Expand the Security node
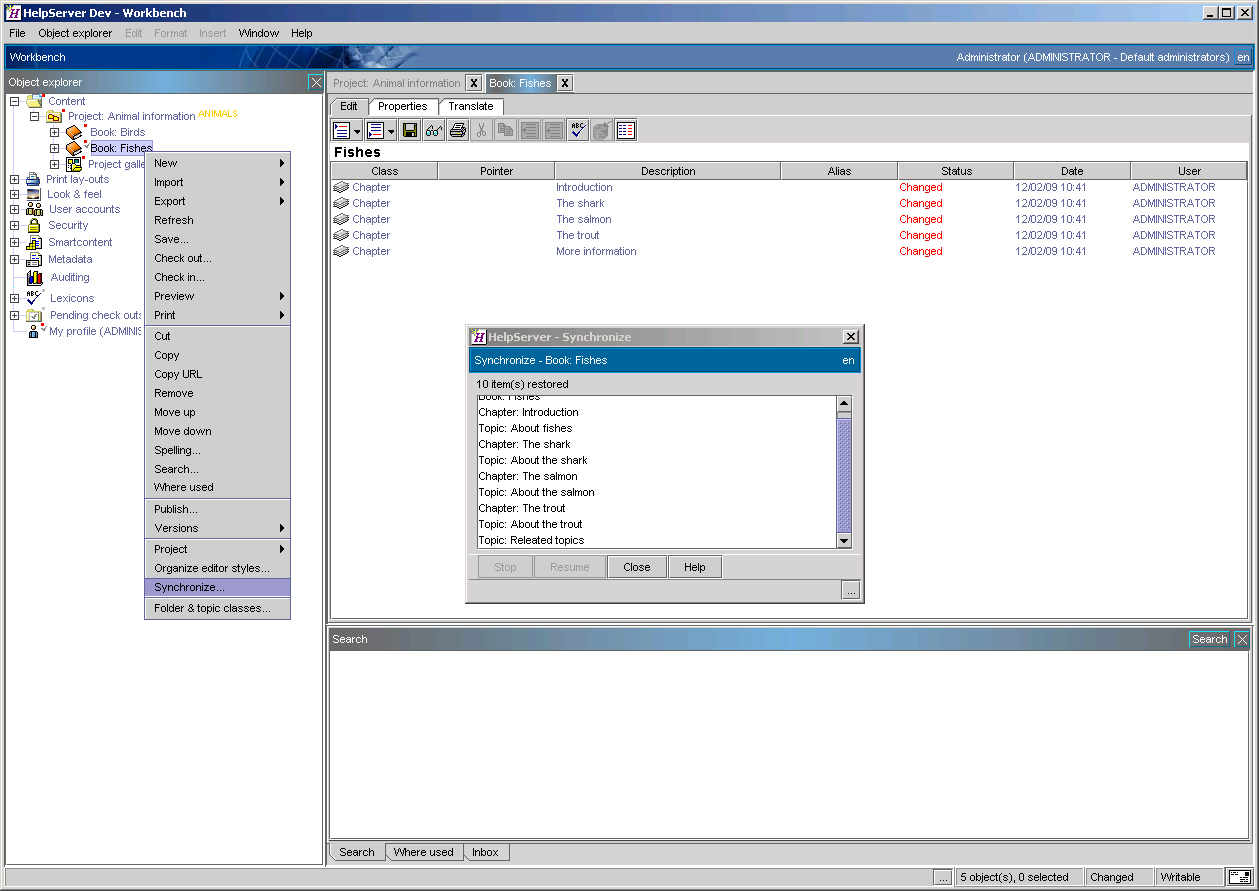 [15, 226]
